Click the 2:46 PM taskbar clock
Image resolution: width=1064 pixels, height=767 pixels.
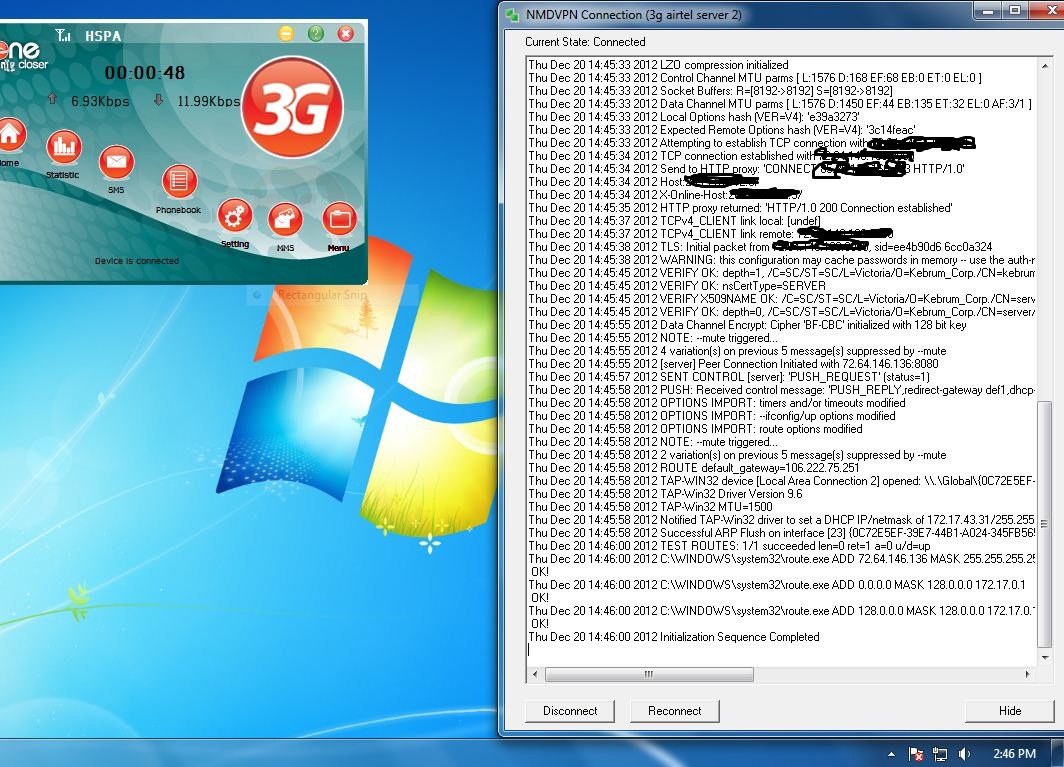1014,753
